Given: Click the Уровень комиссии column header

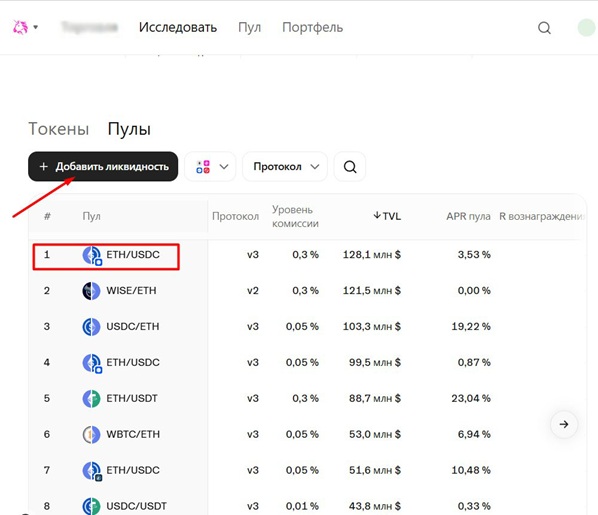Looking at the screenshot, I should (x=295, y=216).
